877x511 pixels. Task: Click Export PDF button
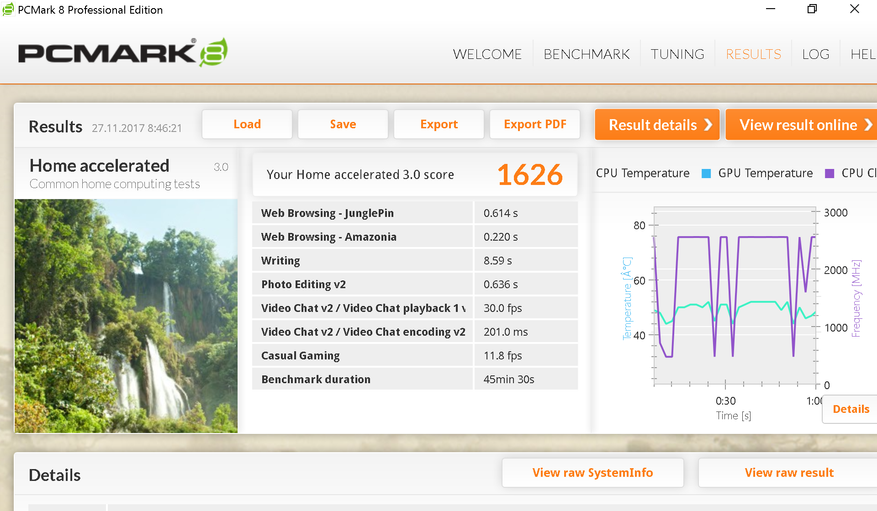coord(535,124)
